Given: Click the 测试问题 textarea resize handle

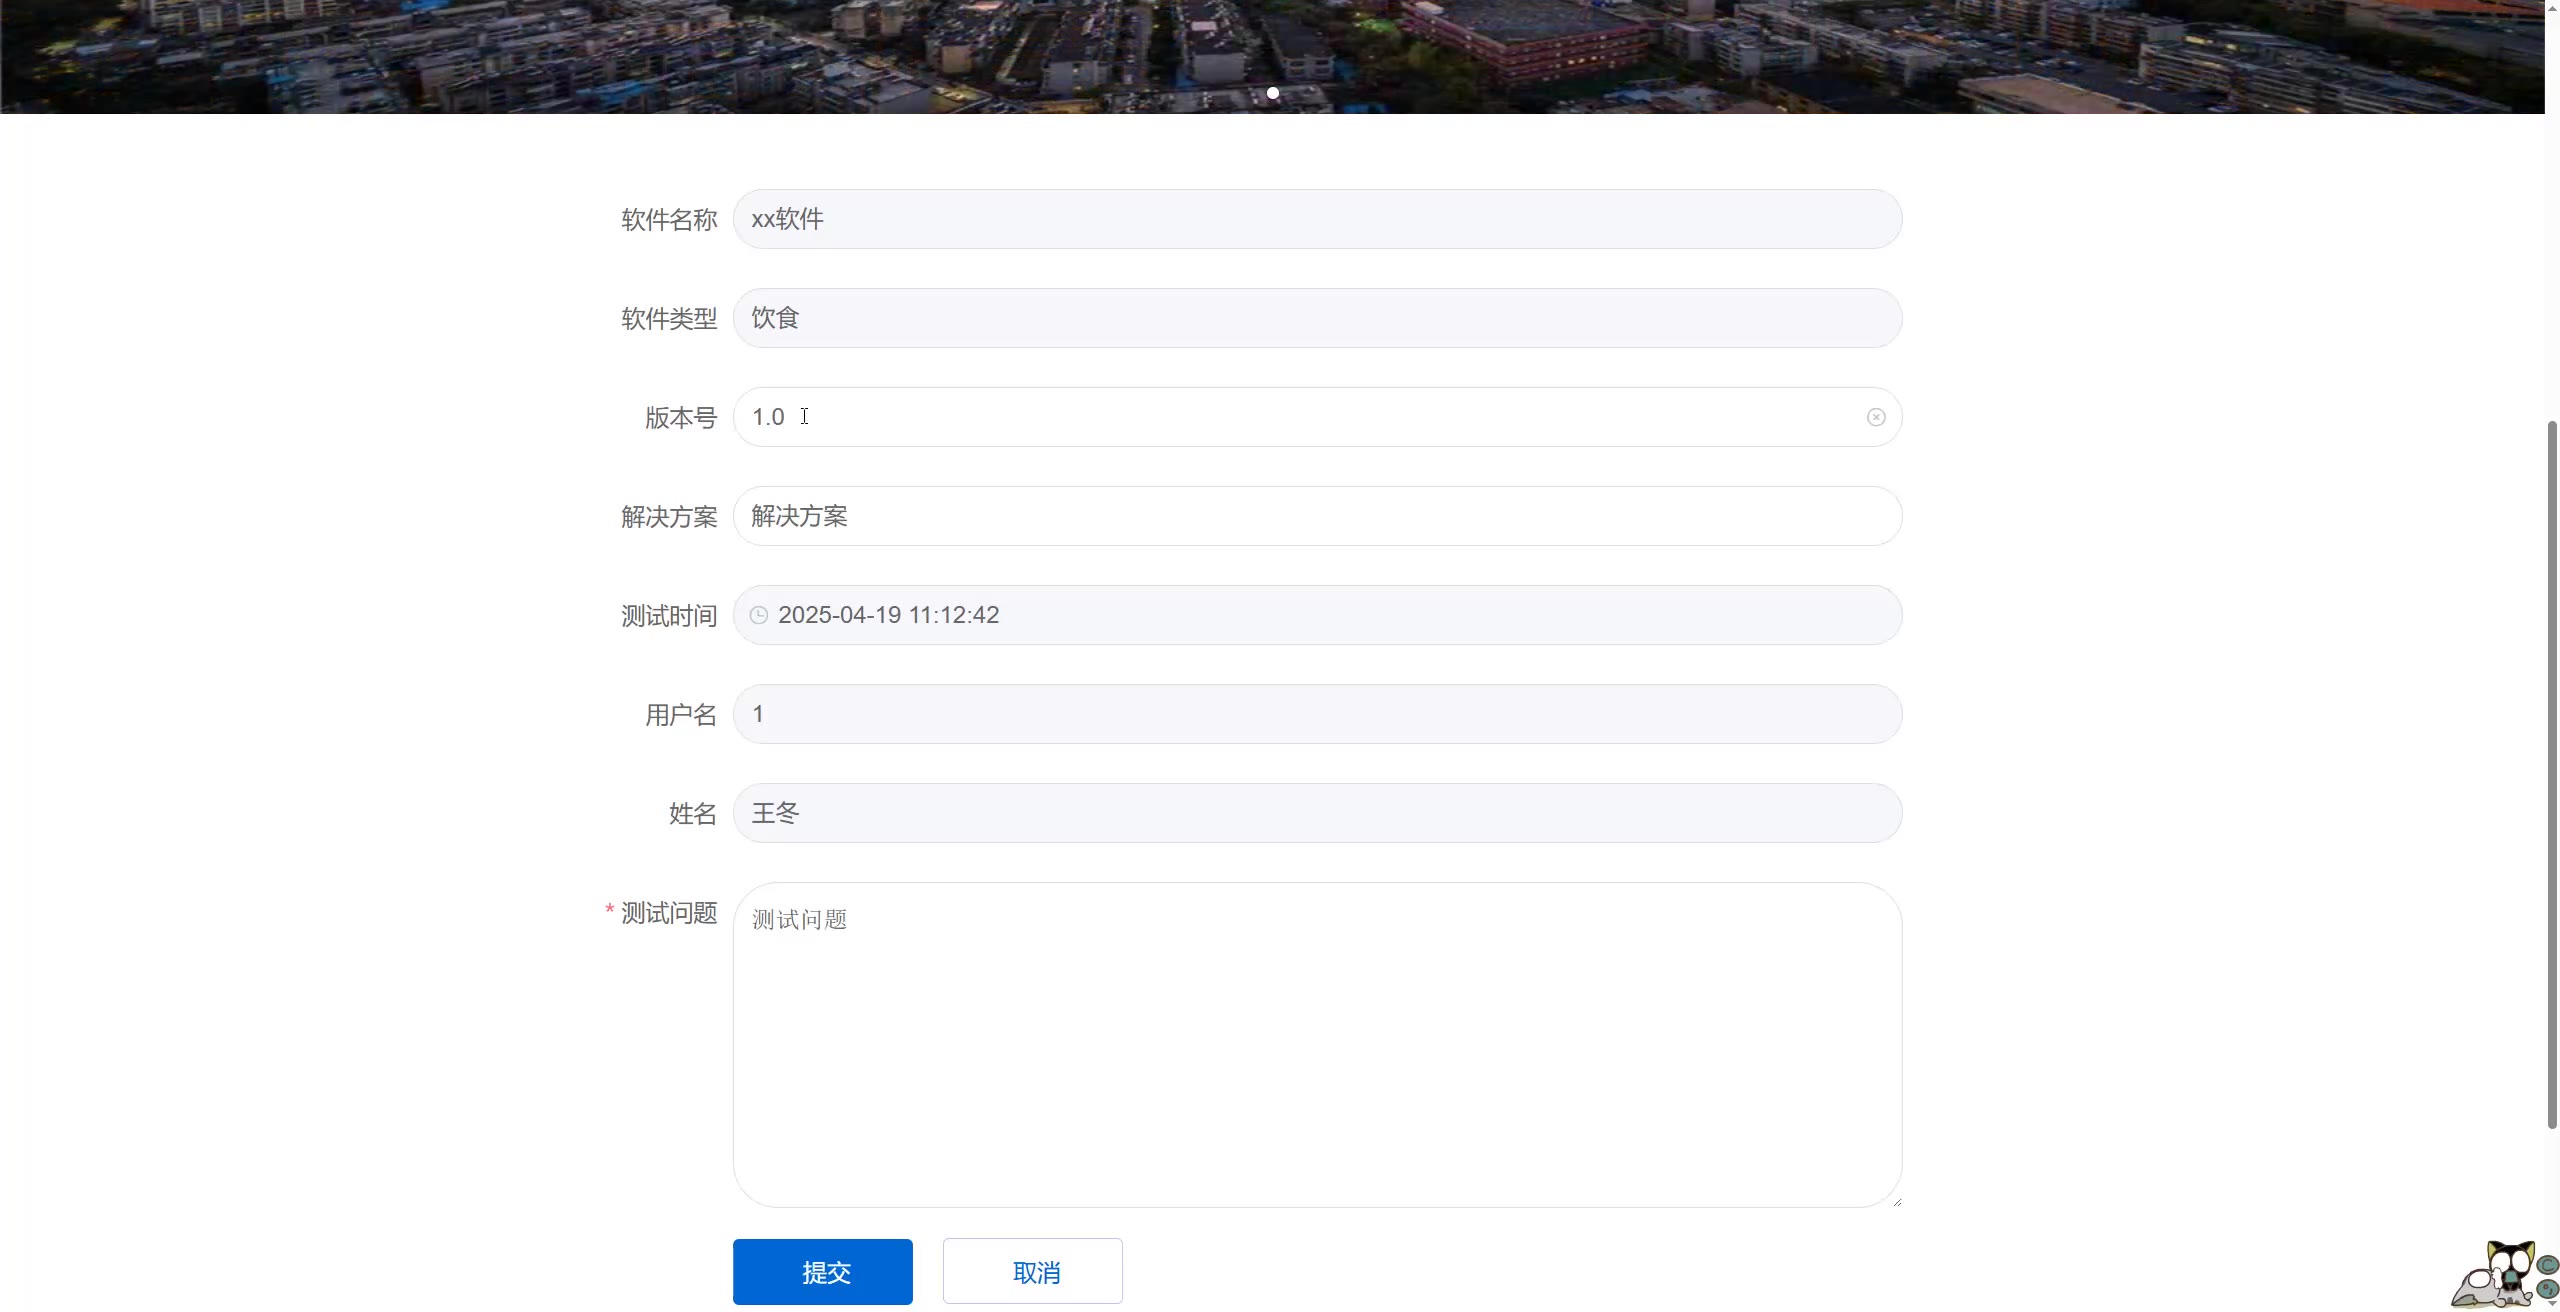Looking at the screenshot, I should pyautogui.click(x=1896, y=1202).
